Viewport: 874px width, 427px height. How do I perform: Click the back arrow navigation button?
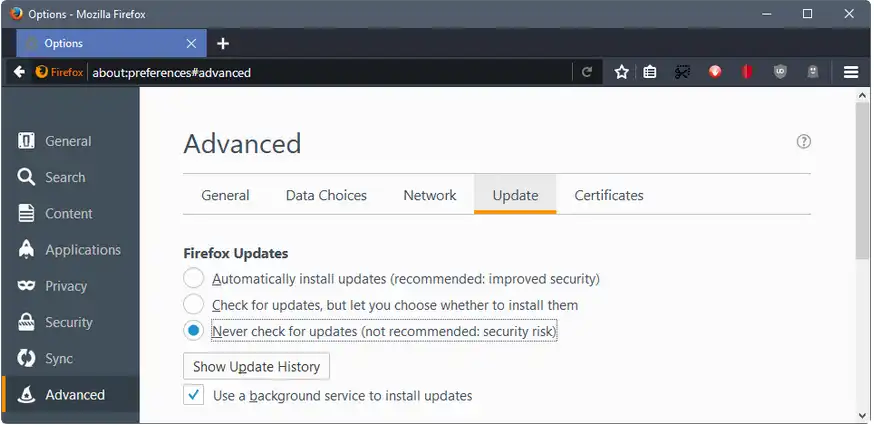pyautogui.click(x=20, y=72)
